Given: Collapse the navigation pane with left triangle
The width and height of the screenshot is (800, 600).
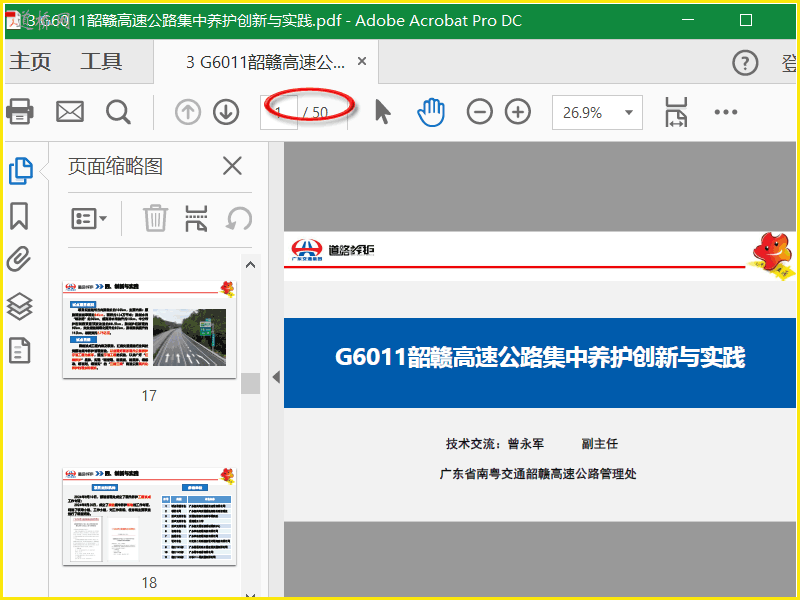Looking at the screenshot, I should pyautogui.click(x=276, y=377).
